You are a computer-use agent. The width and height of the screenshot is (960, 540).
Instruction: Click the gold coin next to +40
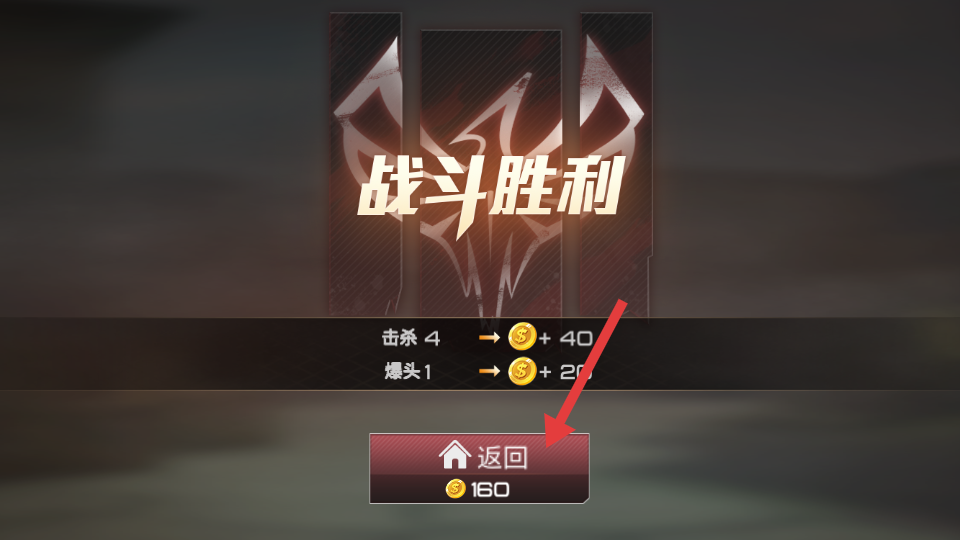[x=522, y=337]
